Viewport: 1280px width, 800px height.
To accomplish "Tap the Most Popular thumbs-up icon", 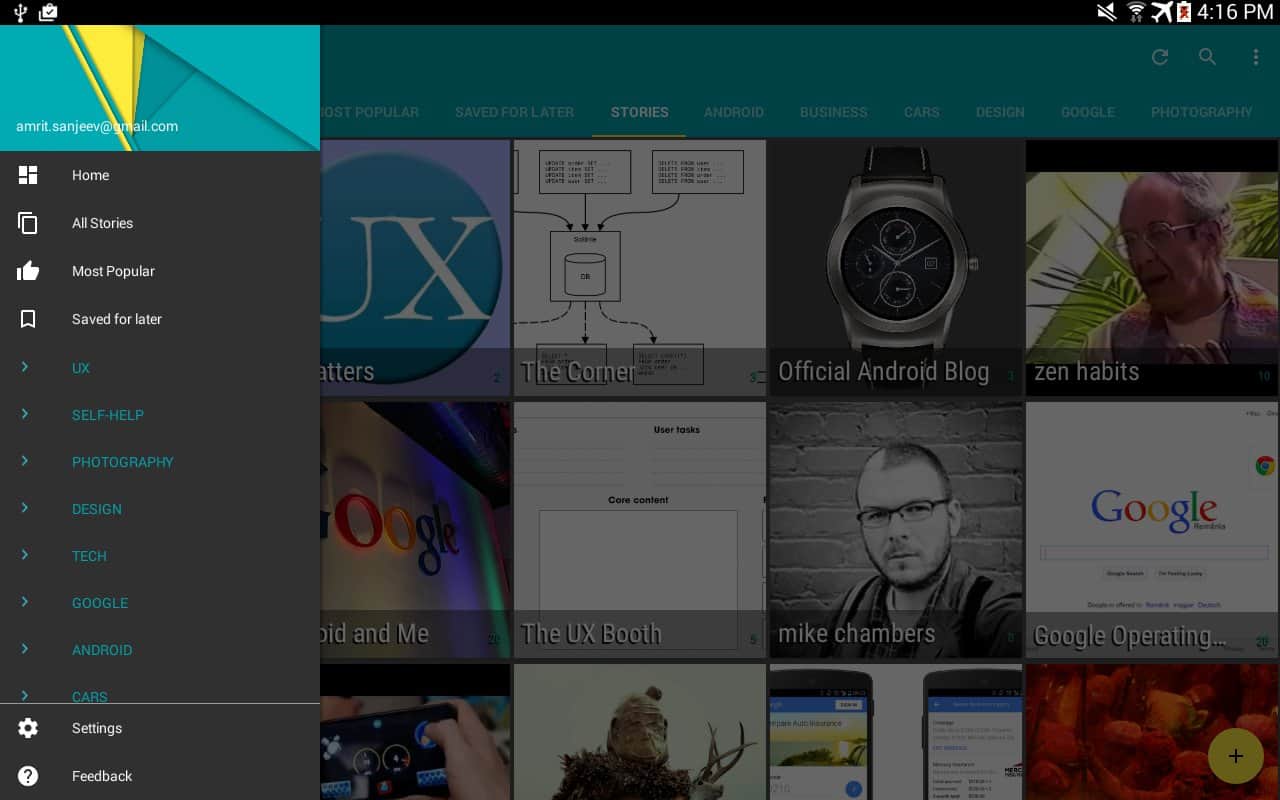I will 28,271.
